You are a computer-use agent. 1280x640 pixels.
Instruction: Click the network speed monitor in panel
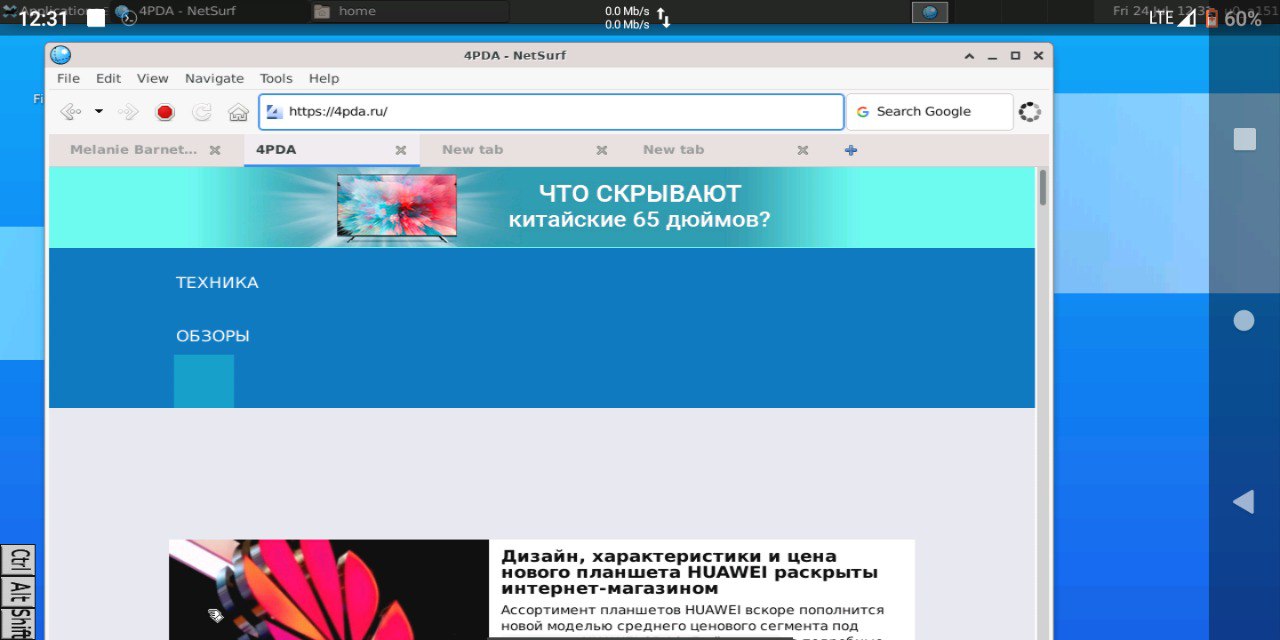[637, 18]
